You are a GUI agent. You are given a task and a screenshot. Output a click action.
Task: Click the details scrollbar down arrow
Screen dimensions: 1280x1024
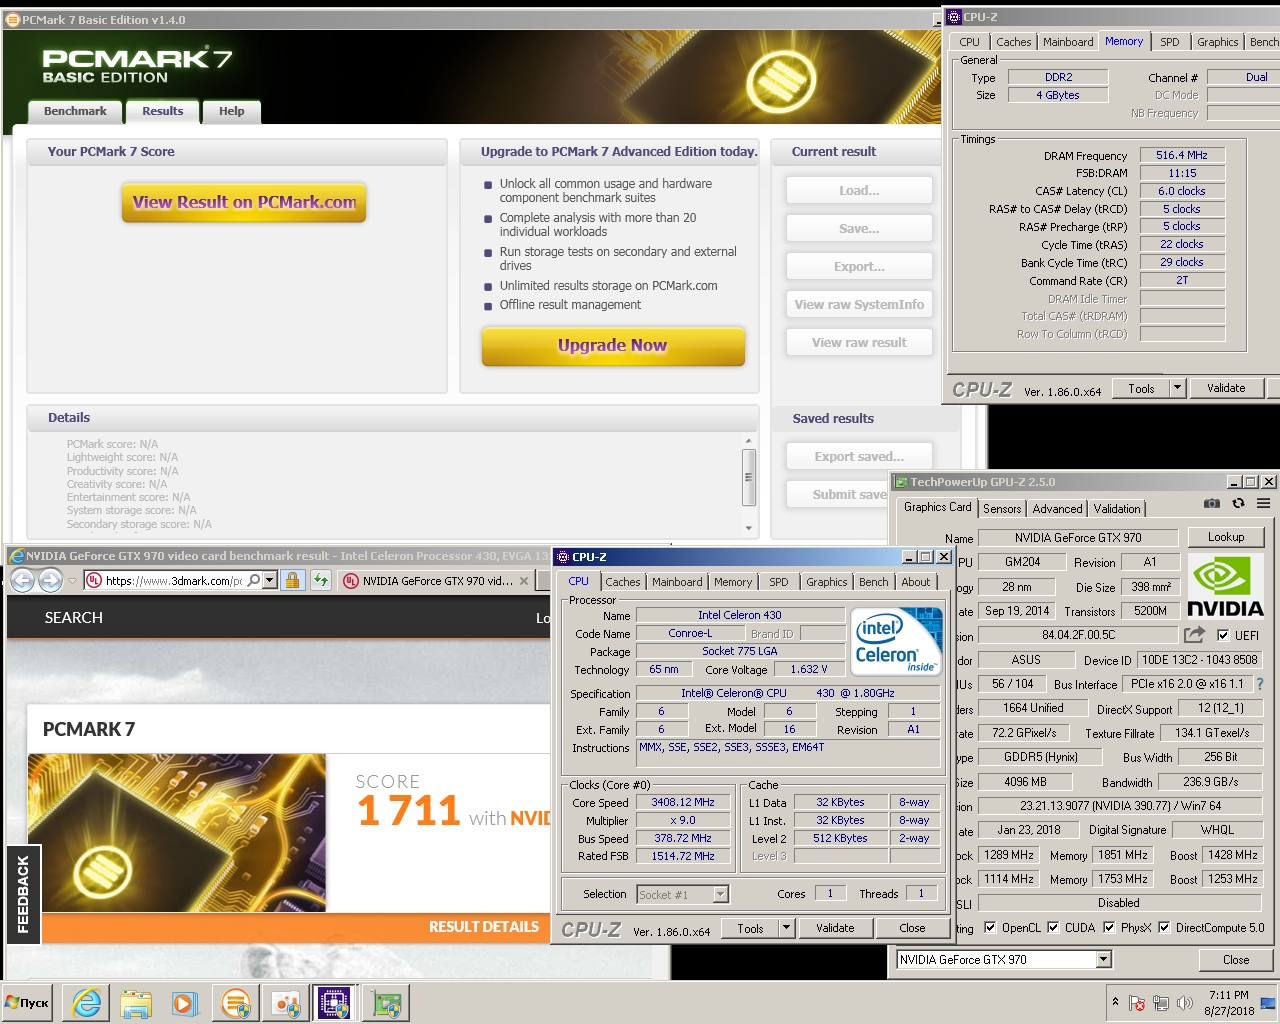coord(749,528)
